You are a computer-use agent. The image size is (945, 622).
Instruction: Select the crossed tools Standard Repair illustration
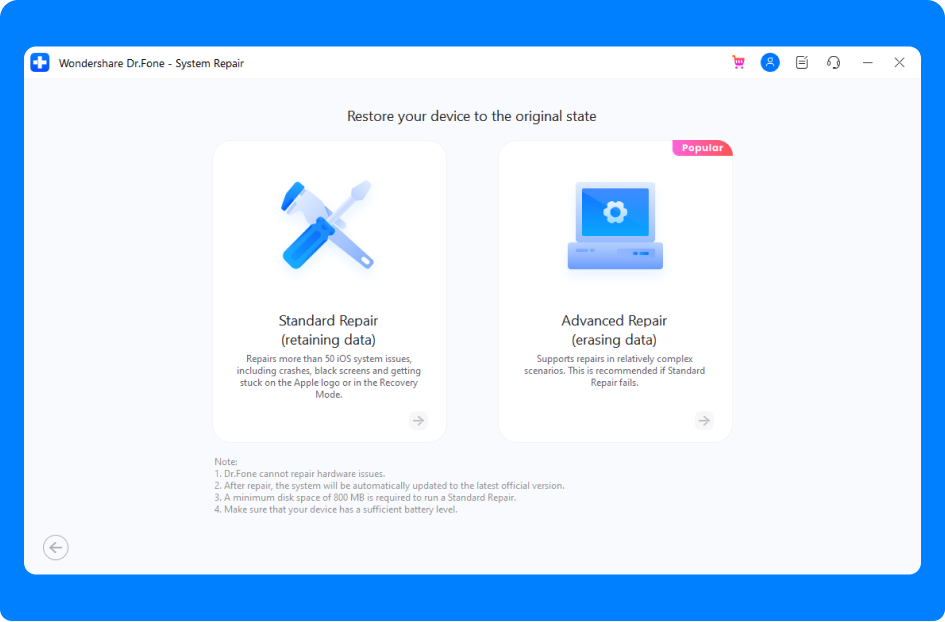pos(328,225)
